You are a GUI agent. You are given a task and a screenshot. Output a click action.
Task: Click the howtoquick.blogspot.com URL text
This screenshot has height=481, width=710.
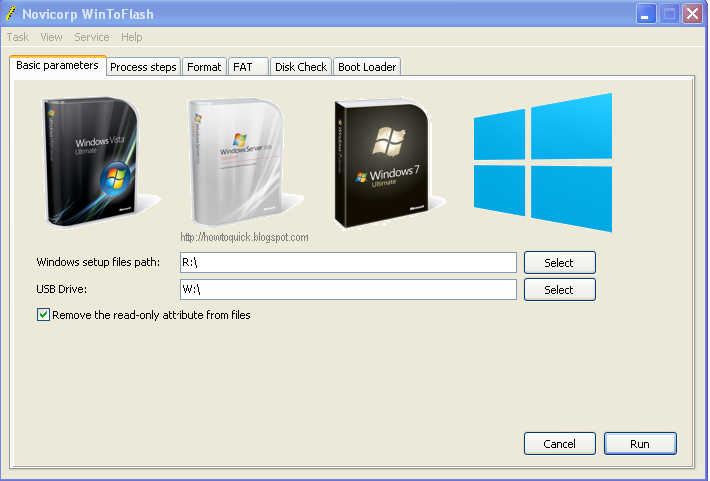pos(245,237)
